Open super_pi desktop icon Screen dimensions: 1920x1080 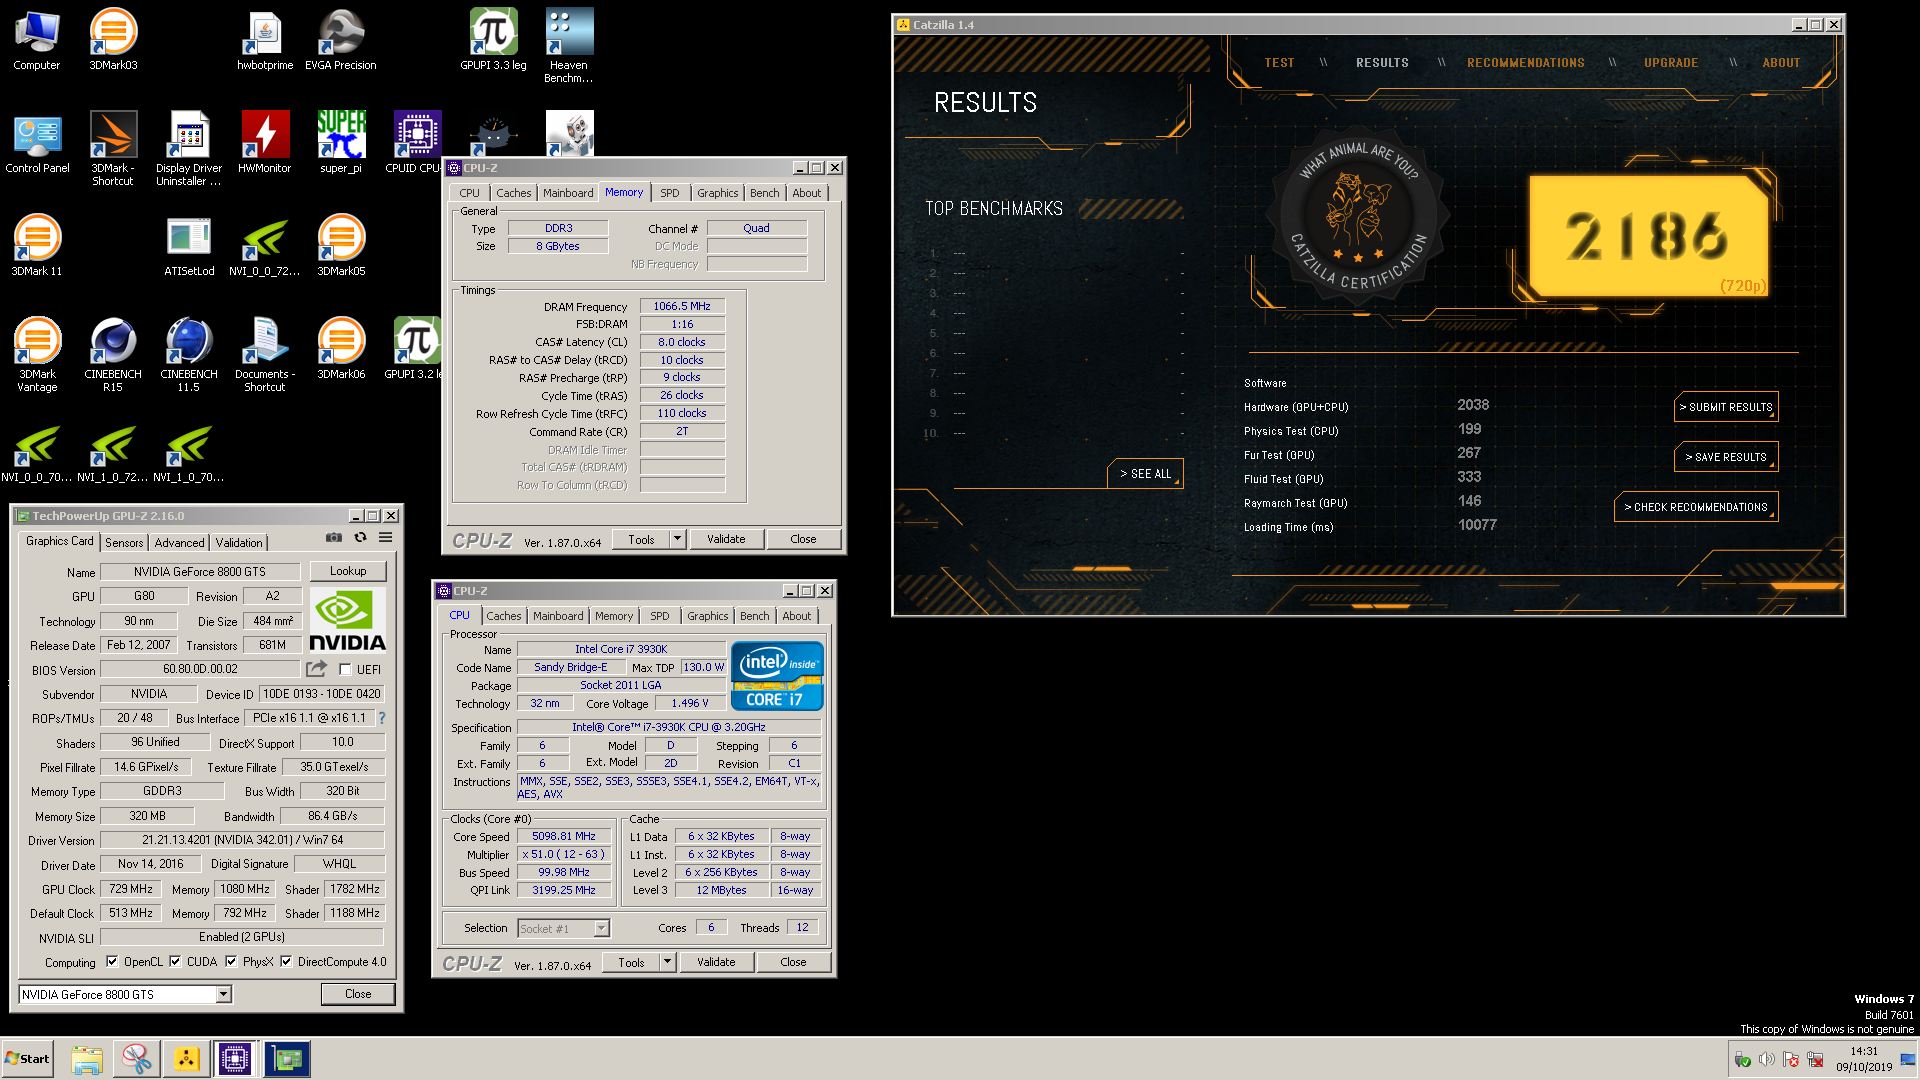[x=341, y=143]
